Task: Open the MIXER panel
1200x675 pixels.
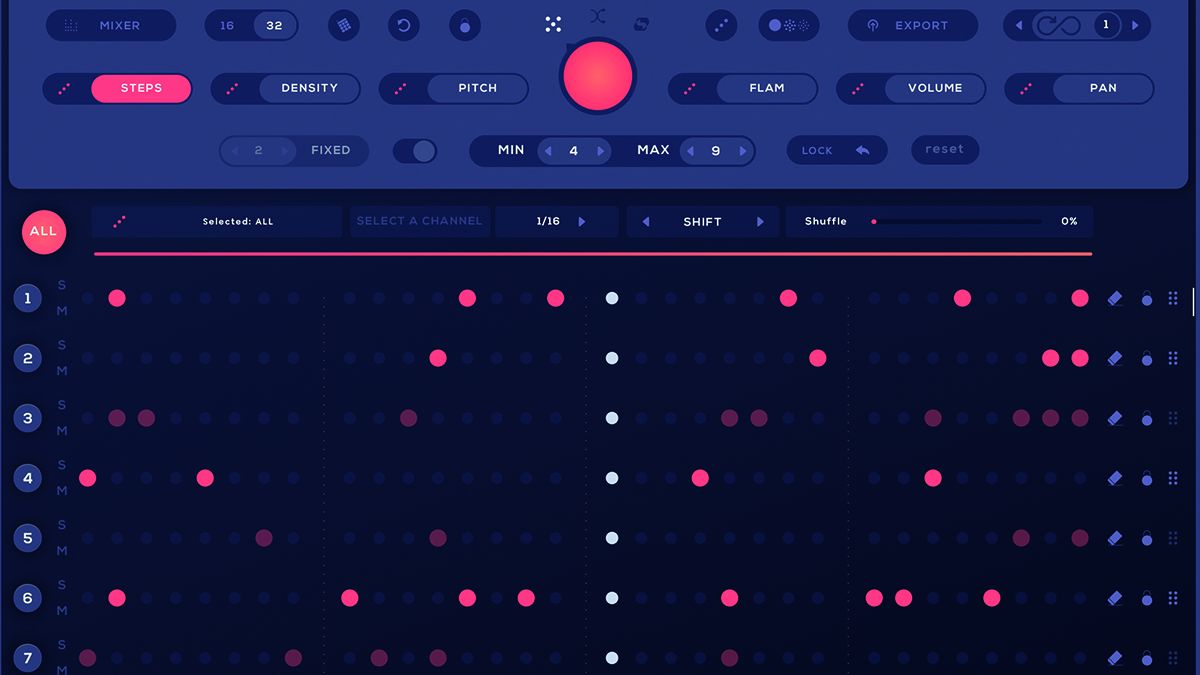Action: [x=111, y=26]
